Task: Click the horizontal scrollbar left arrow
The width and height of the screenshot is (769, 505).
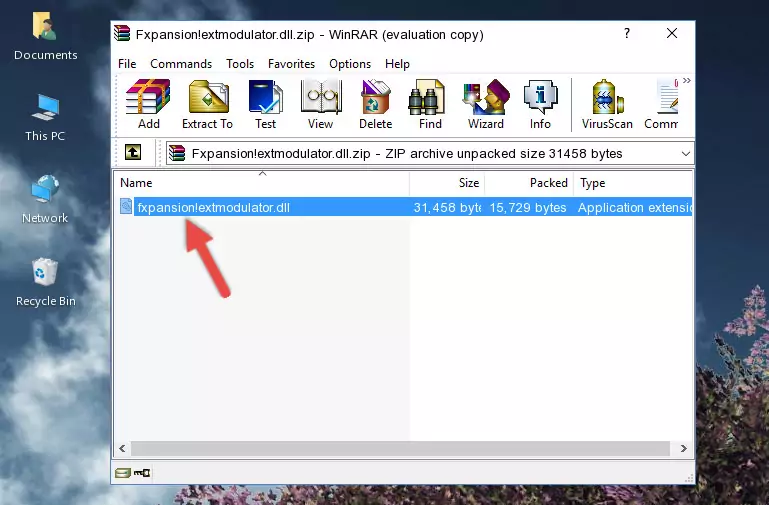Action: [x=122, y=448]
